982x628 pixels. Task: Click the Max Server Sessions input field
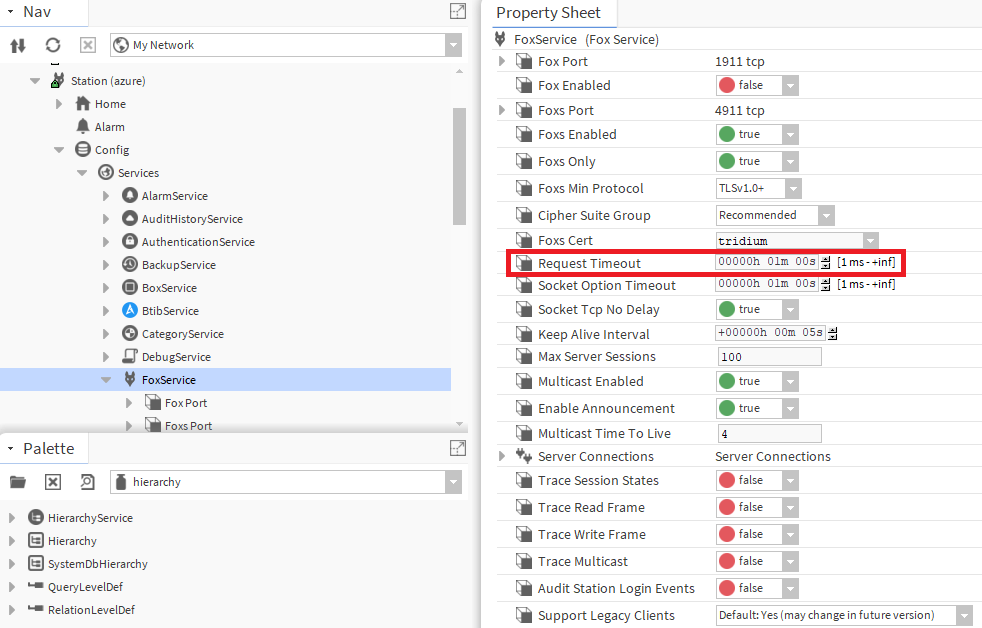pos(768,357)
